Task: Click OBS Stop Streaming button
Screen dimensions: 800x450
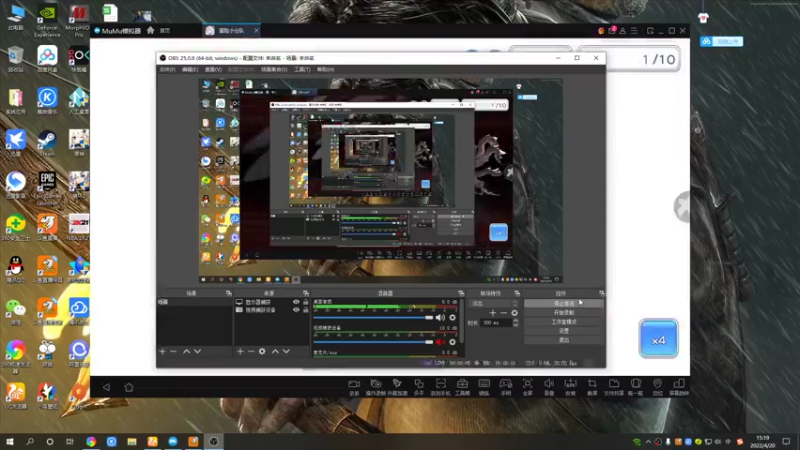Action: [563, 304]
